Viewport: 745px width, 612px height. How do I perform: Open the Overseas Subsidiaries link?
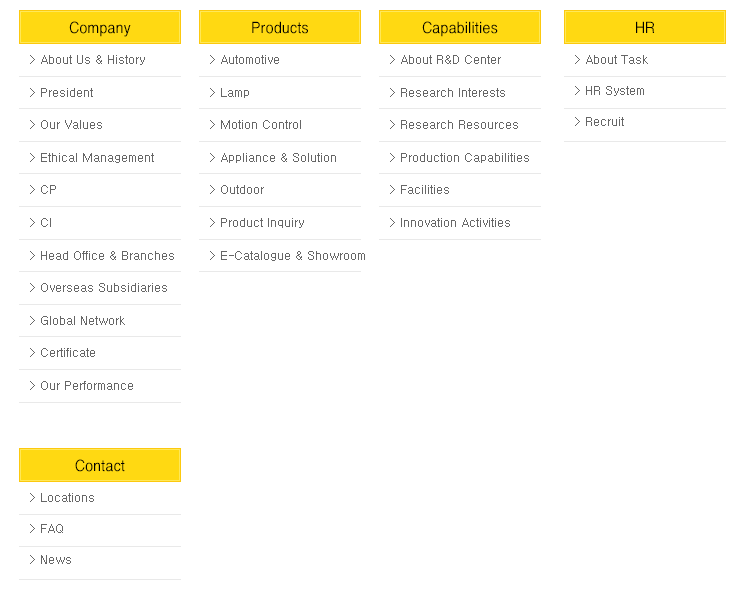click(103, 288)
